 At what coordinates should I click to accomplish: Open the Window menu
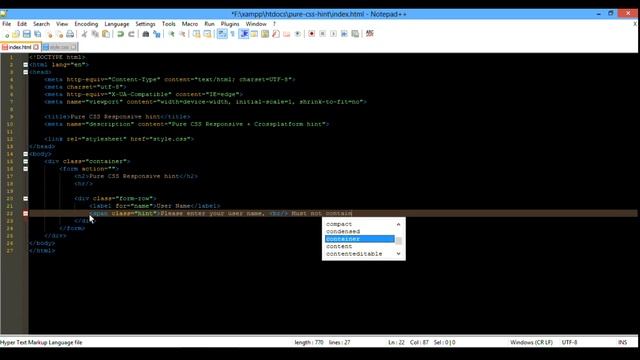click(x=256, y=24)
